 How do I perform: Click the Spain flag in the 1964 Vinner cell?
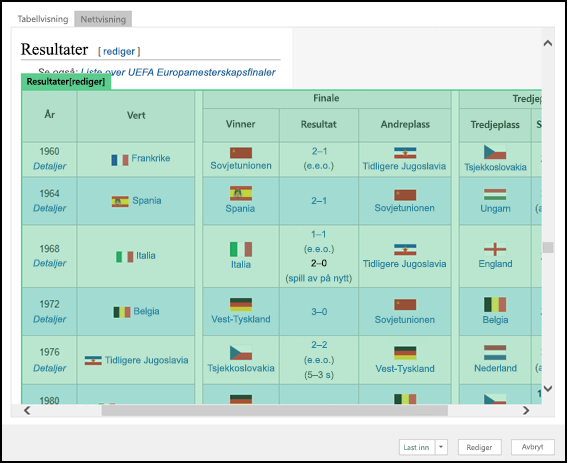[241, 193]
